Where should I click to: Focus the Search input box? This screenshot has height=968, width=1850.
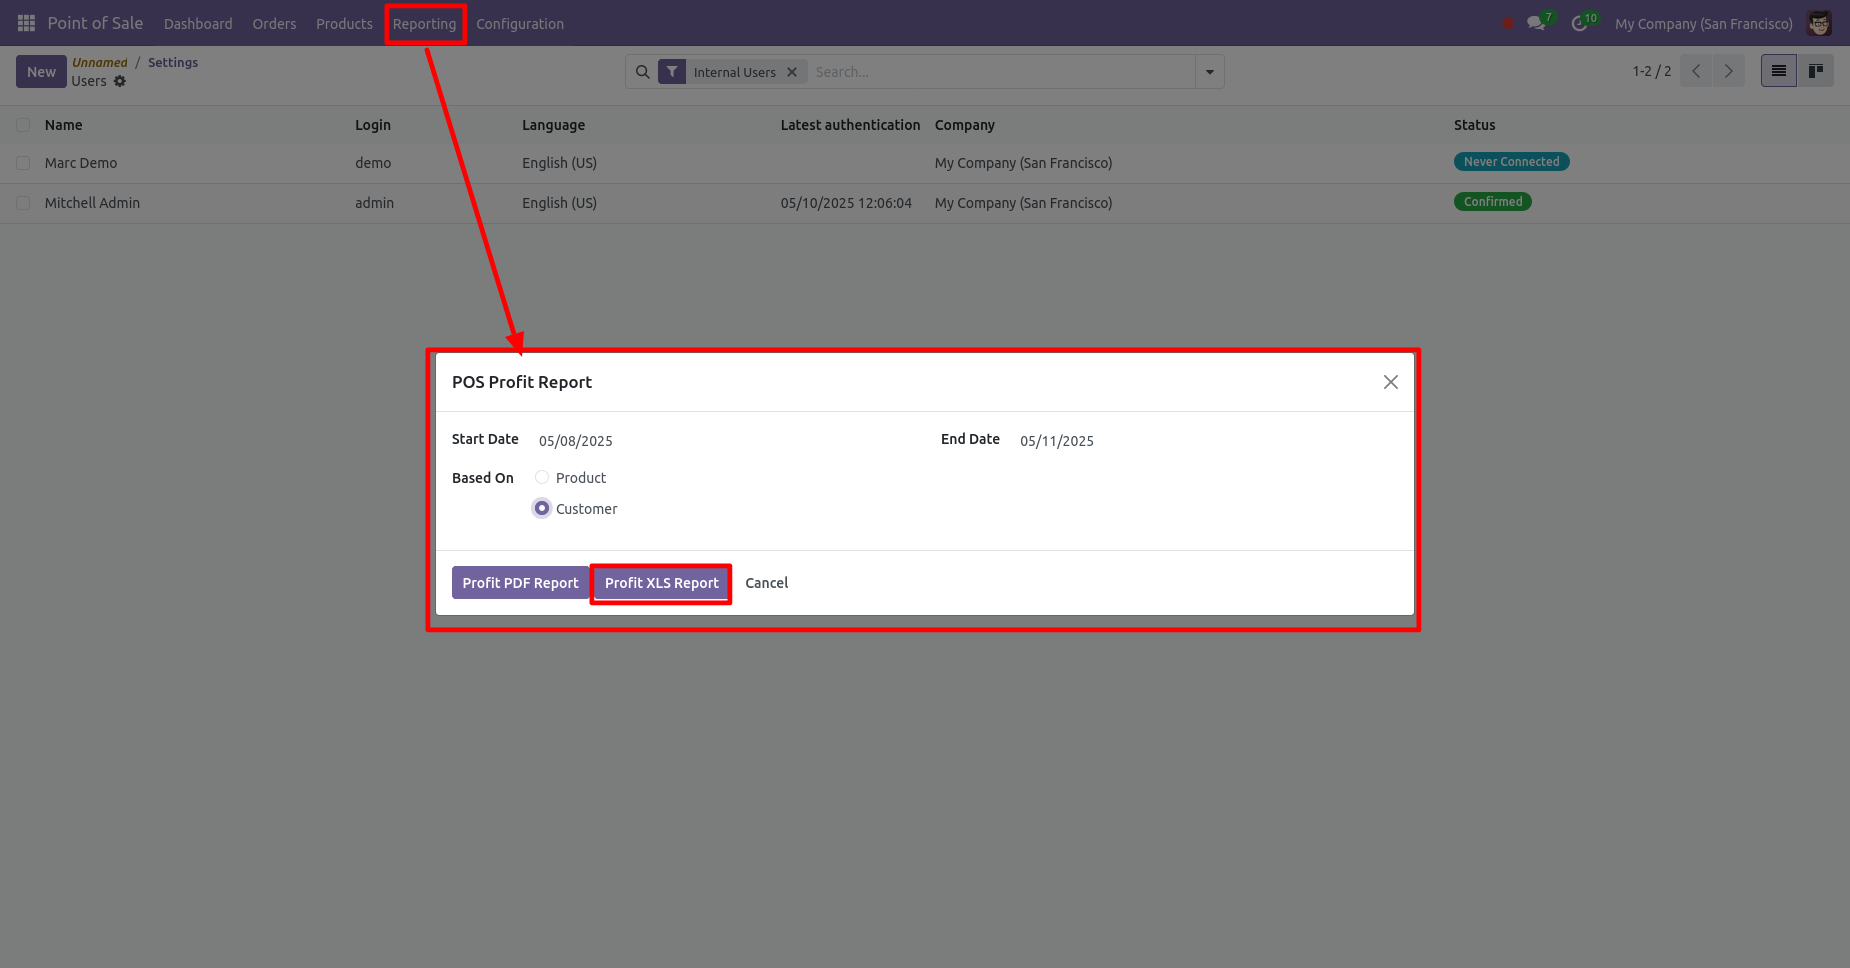[1000, 72]
